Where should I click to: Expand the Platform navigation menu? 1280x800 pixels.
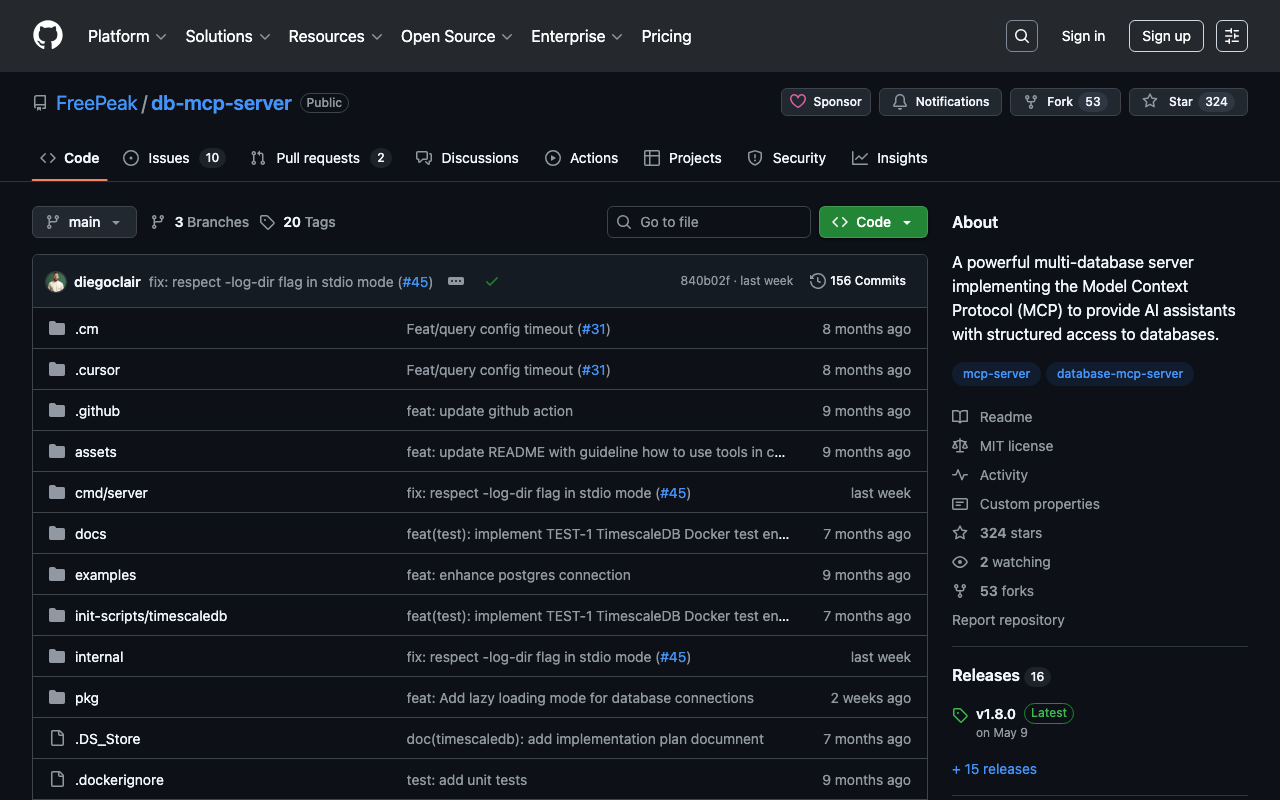[x=126, y=36]
